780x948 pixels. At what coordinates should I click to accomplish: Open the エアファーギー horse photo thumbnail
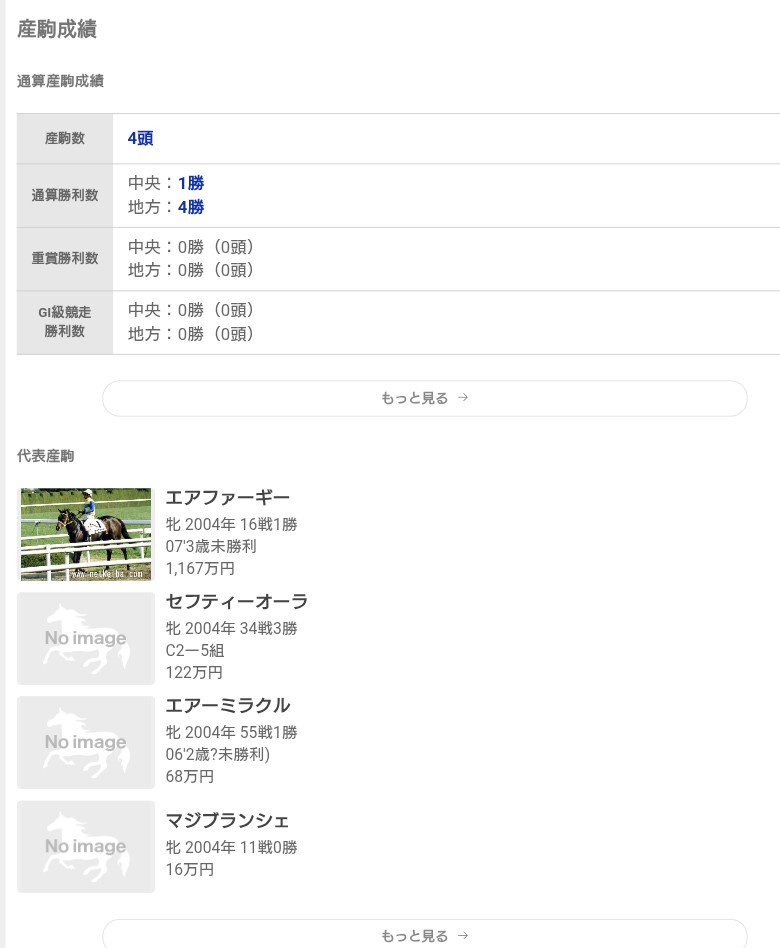coord(86,534)
